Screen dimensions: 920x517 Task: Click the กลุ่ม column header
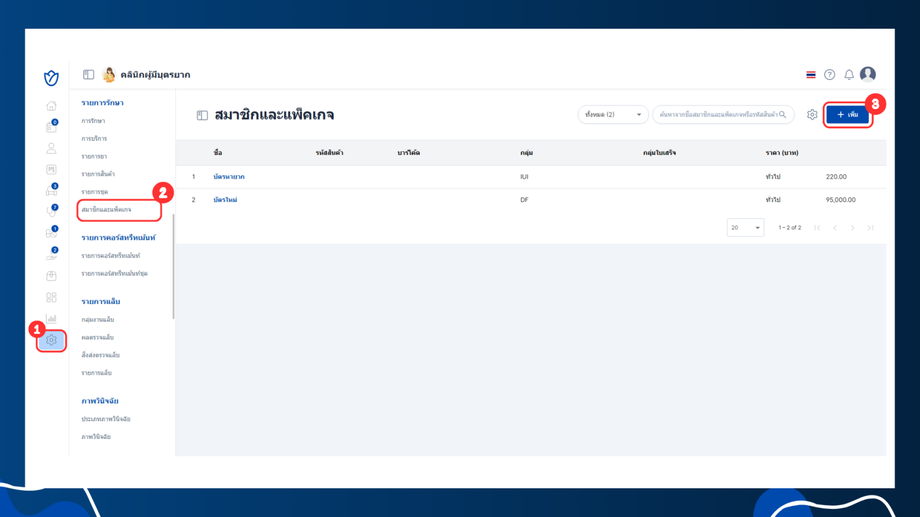pyautogui.click(x=526, y=153)
